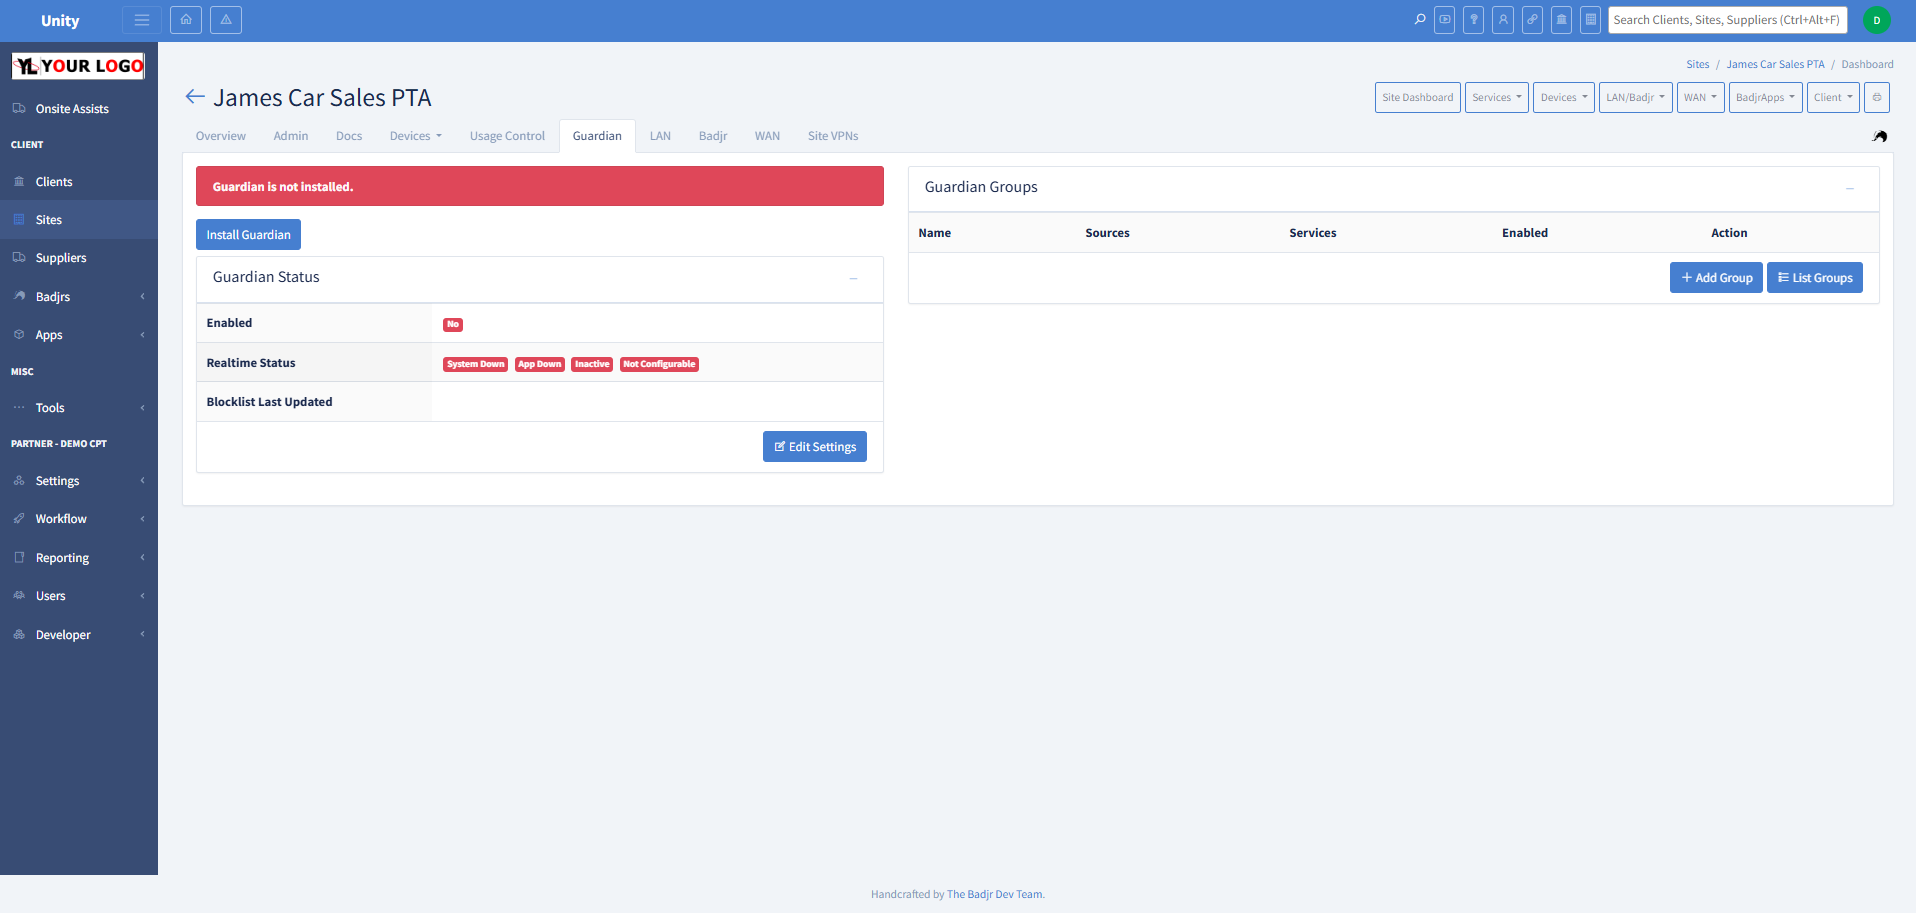Click James Car Sales PTA breadcrumb link
The width and height of the screenshot is (1916, 913).
[1775, 64]
